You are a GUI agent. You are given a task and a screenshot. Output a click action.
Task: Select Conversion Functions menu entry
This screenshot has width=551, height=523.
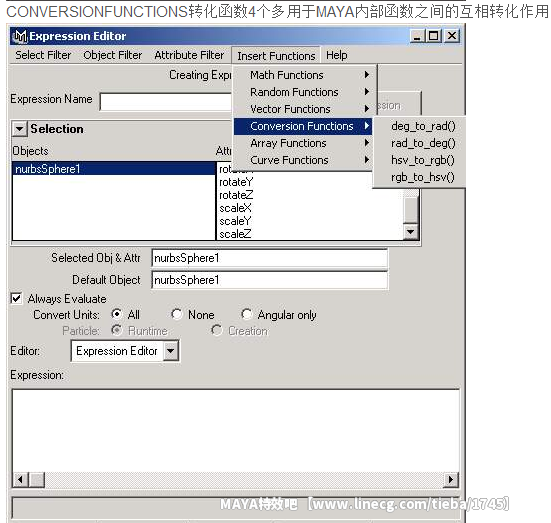pos(303,126)
